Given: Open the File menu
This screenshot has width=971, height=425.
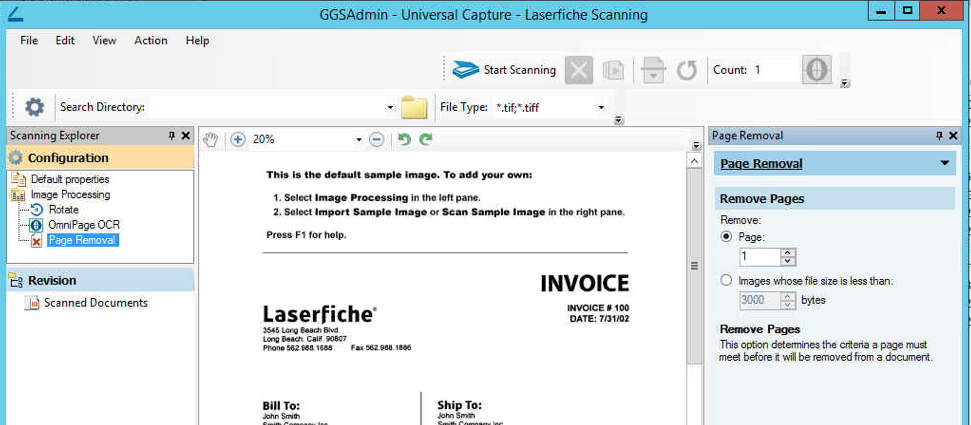Looking at the screenshot, I should 28,40.
